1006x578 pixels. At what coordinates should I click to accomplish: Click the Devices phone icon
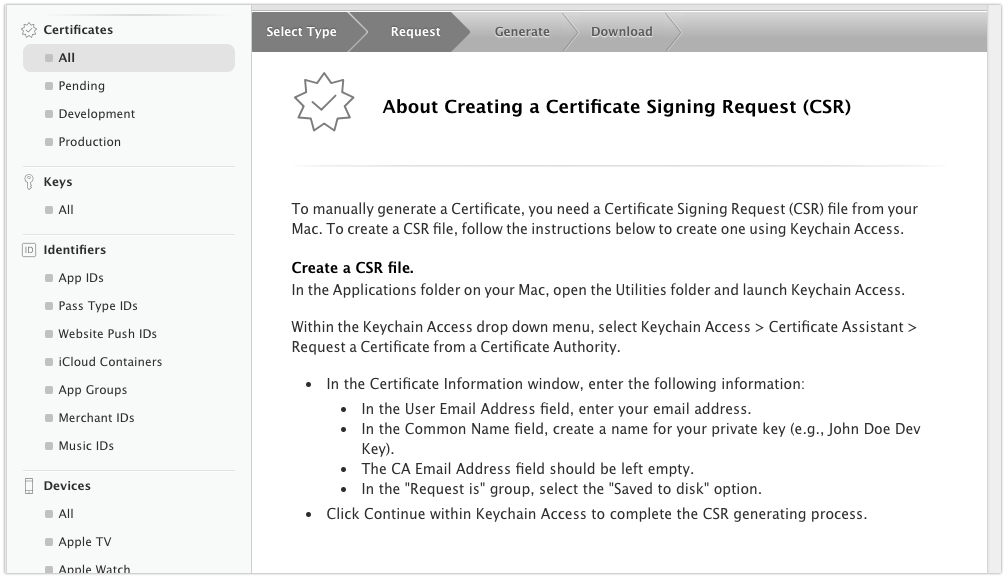(x=29, y=486)
